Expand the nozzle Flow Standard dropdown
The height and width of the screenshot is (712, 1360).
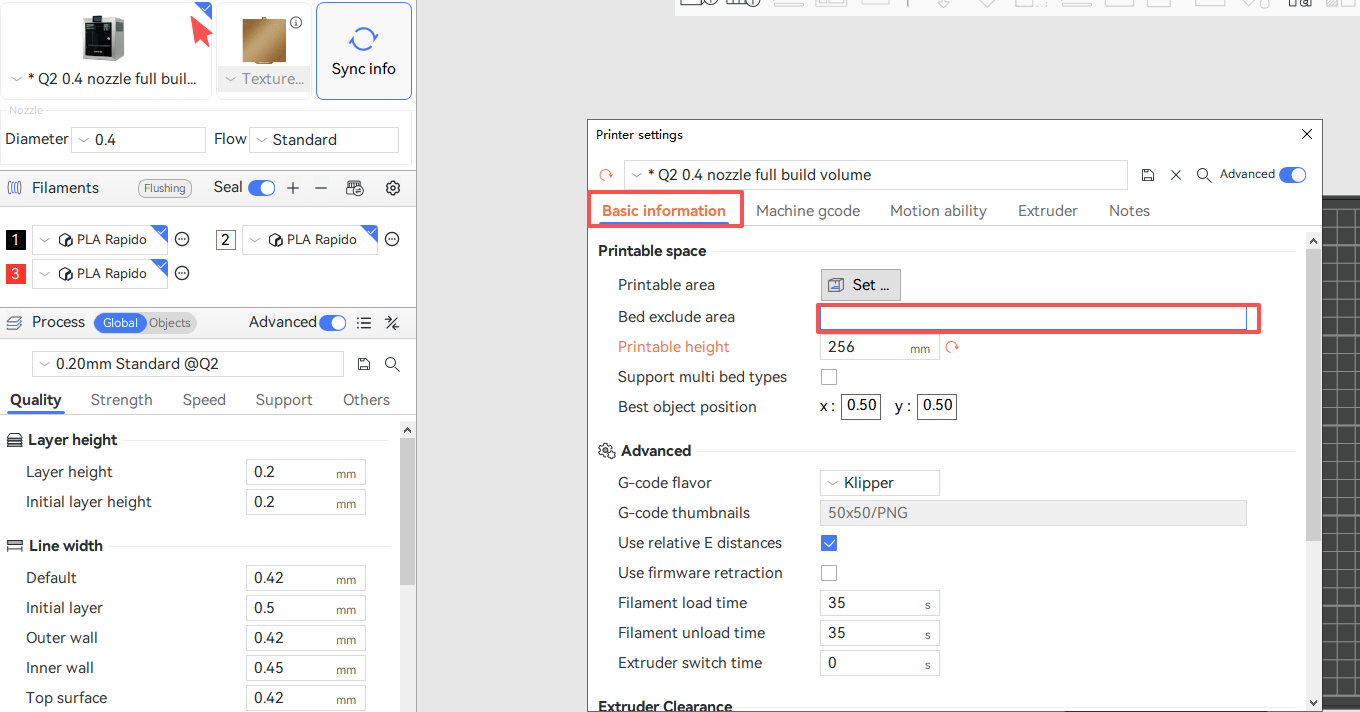(323, 140)
